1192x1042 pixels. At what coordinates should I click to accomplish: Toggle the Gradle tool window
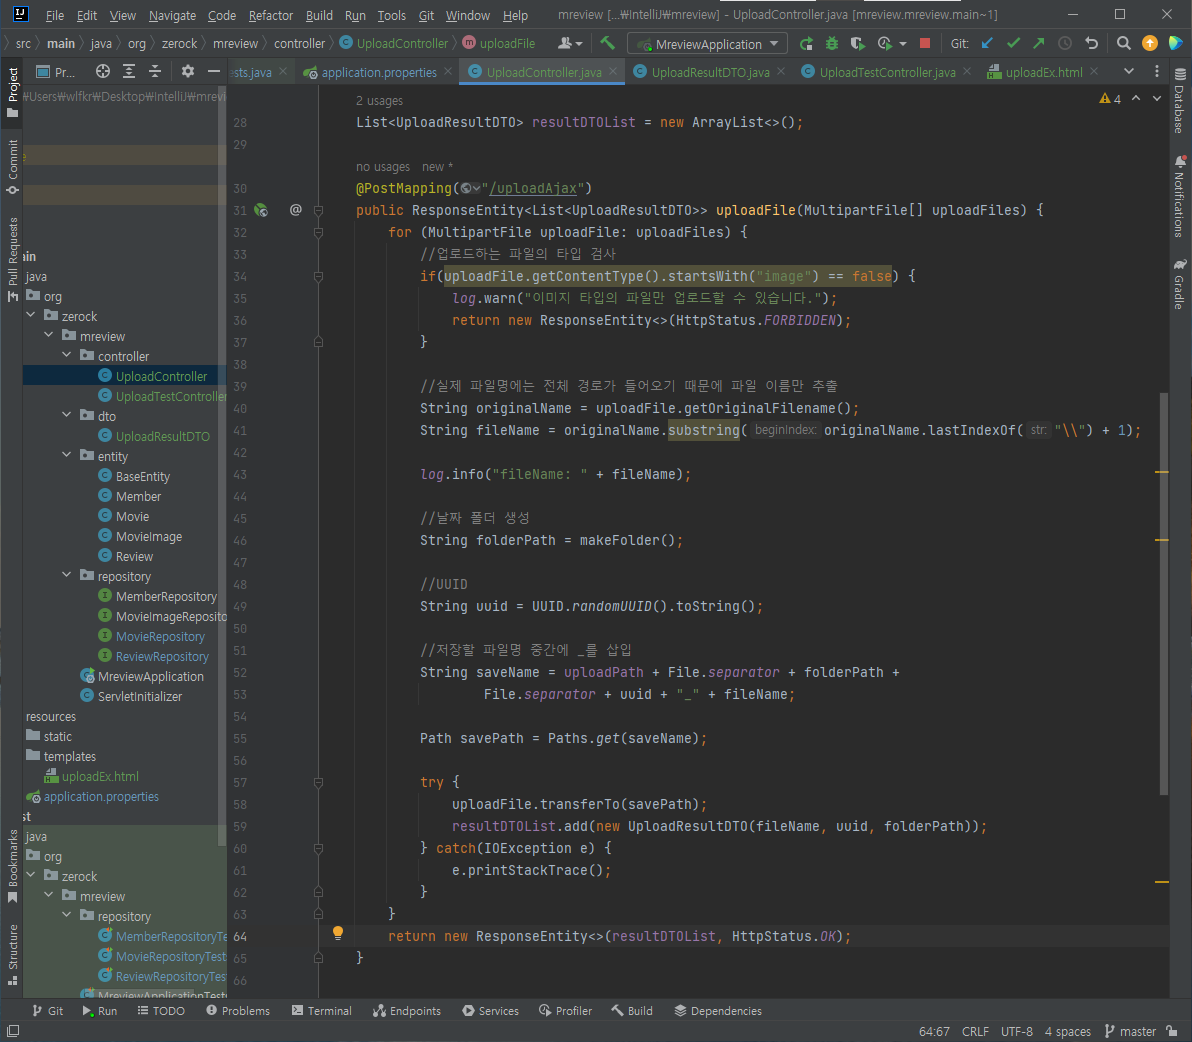[x=1179, y=283]
